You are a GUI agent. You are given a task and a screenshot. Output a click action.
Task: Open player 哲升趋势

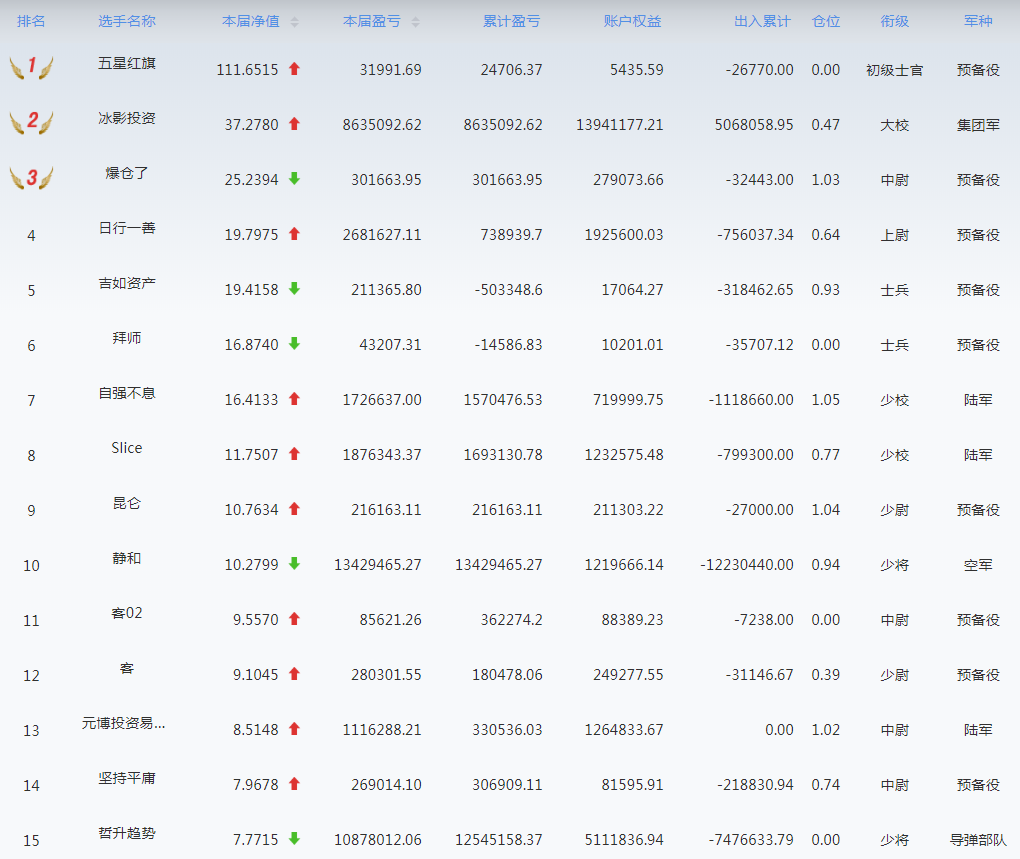pyautogui.click(x=127, y=834)
